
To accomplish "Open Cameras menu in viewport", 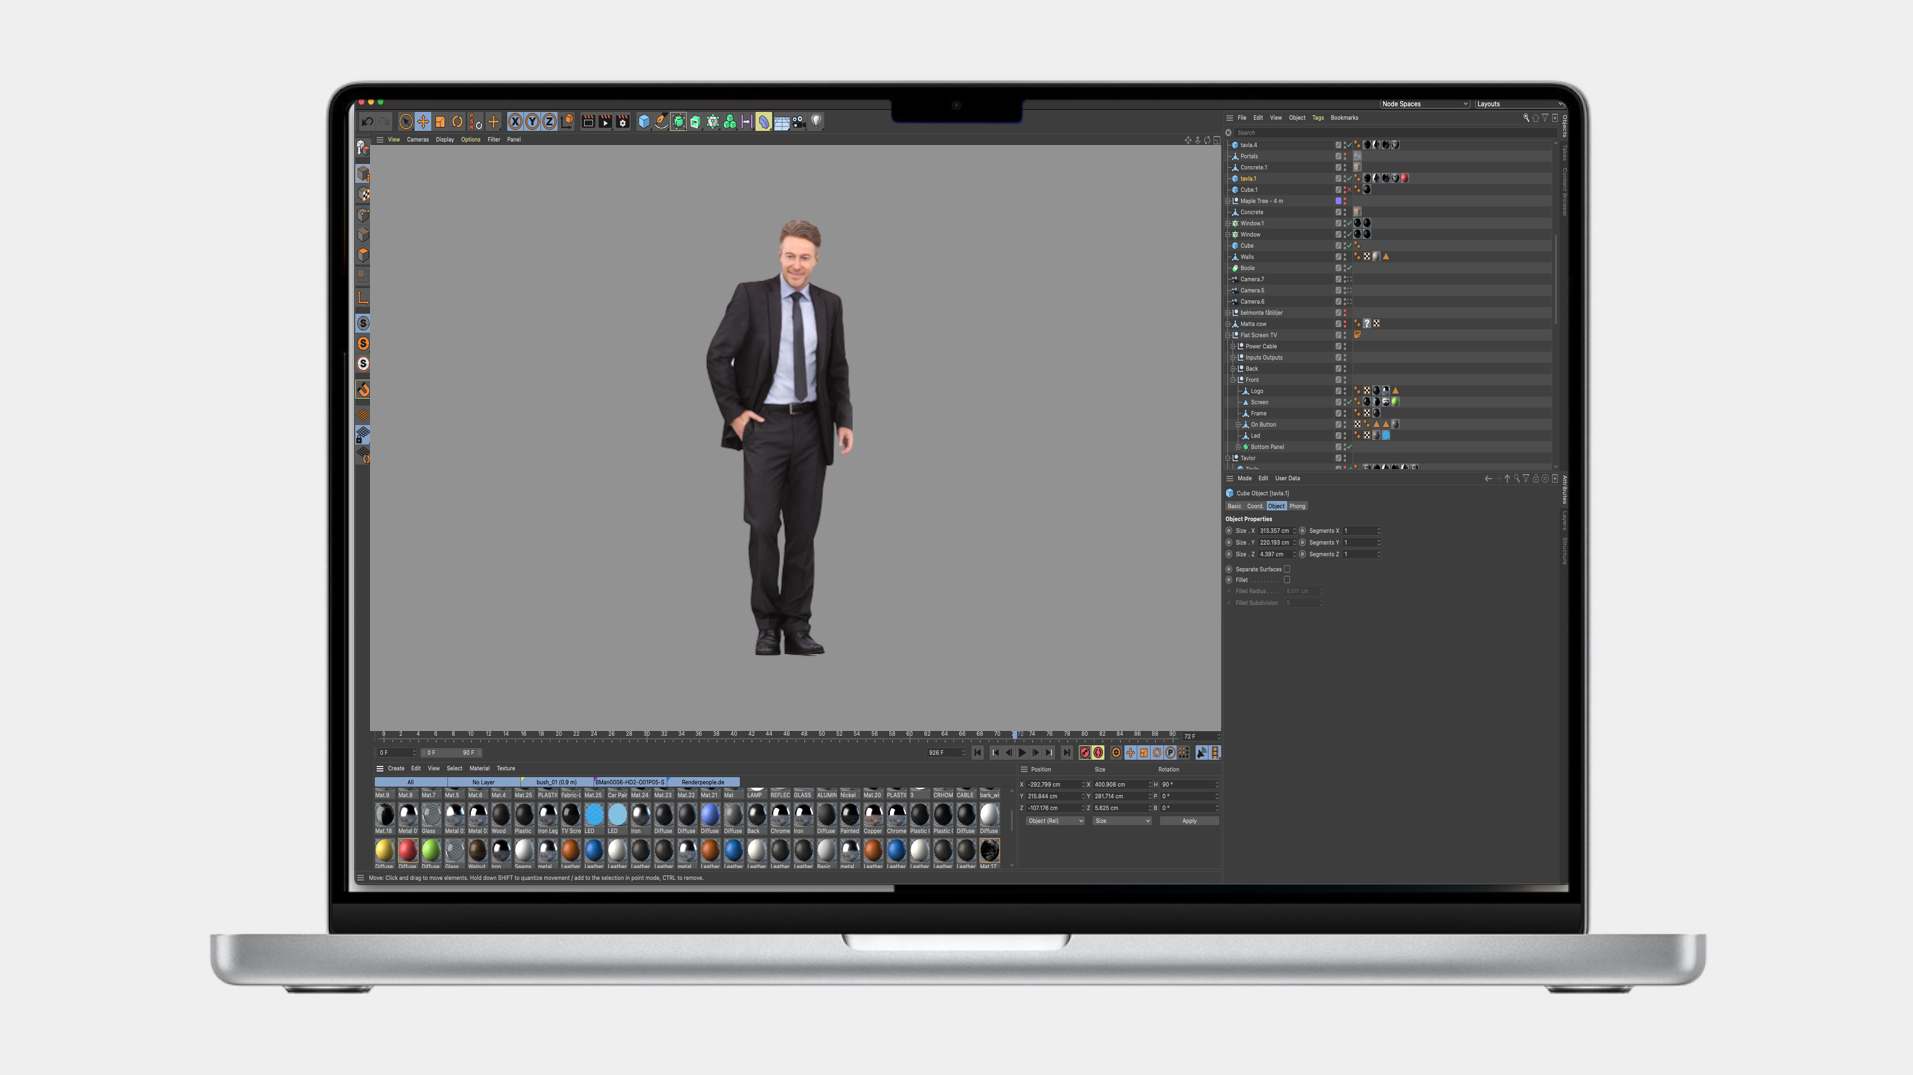I will (x=417, y=140).
